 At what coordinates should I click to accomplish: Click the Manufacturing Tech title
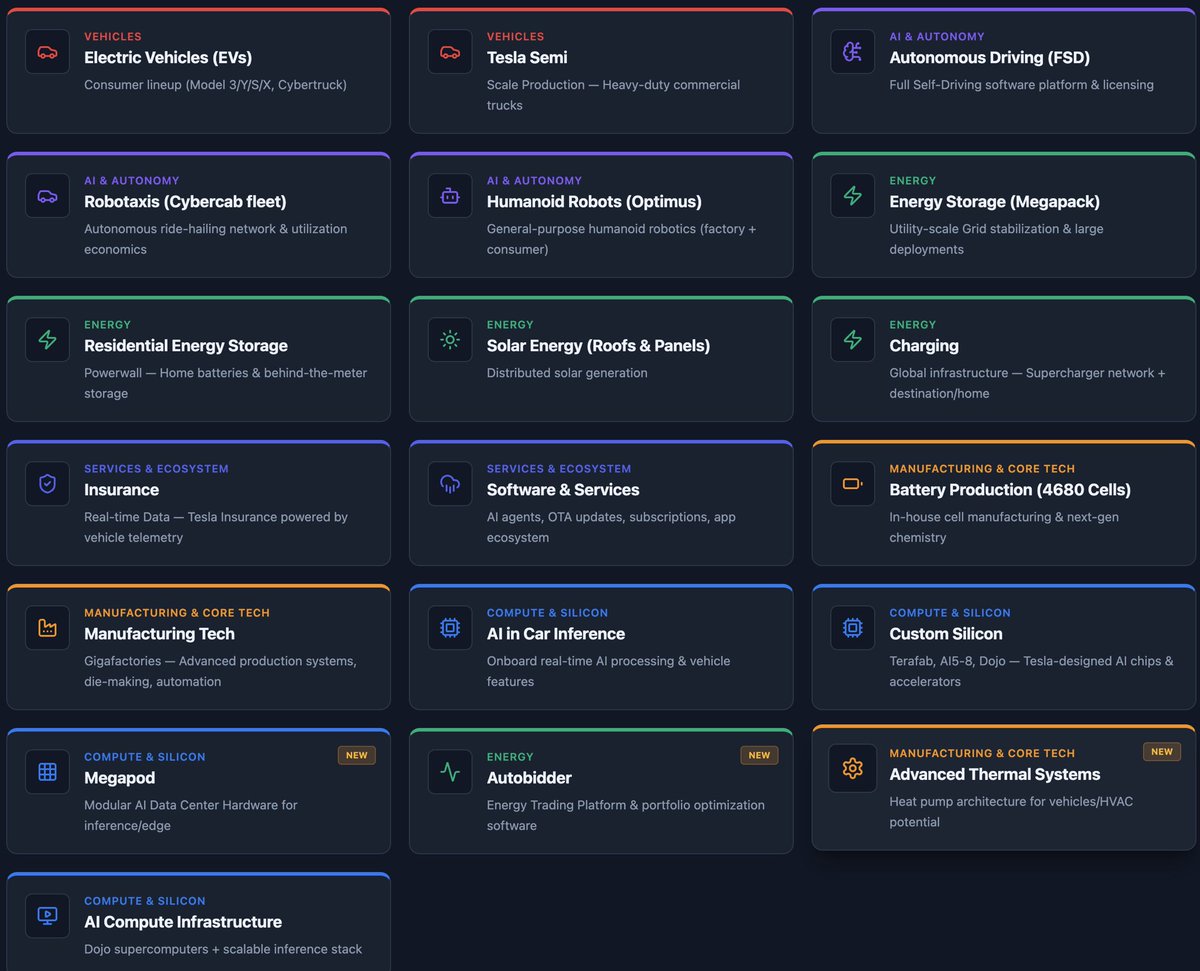tap(159, 633)
